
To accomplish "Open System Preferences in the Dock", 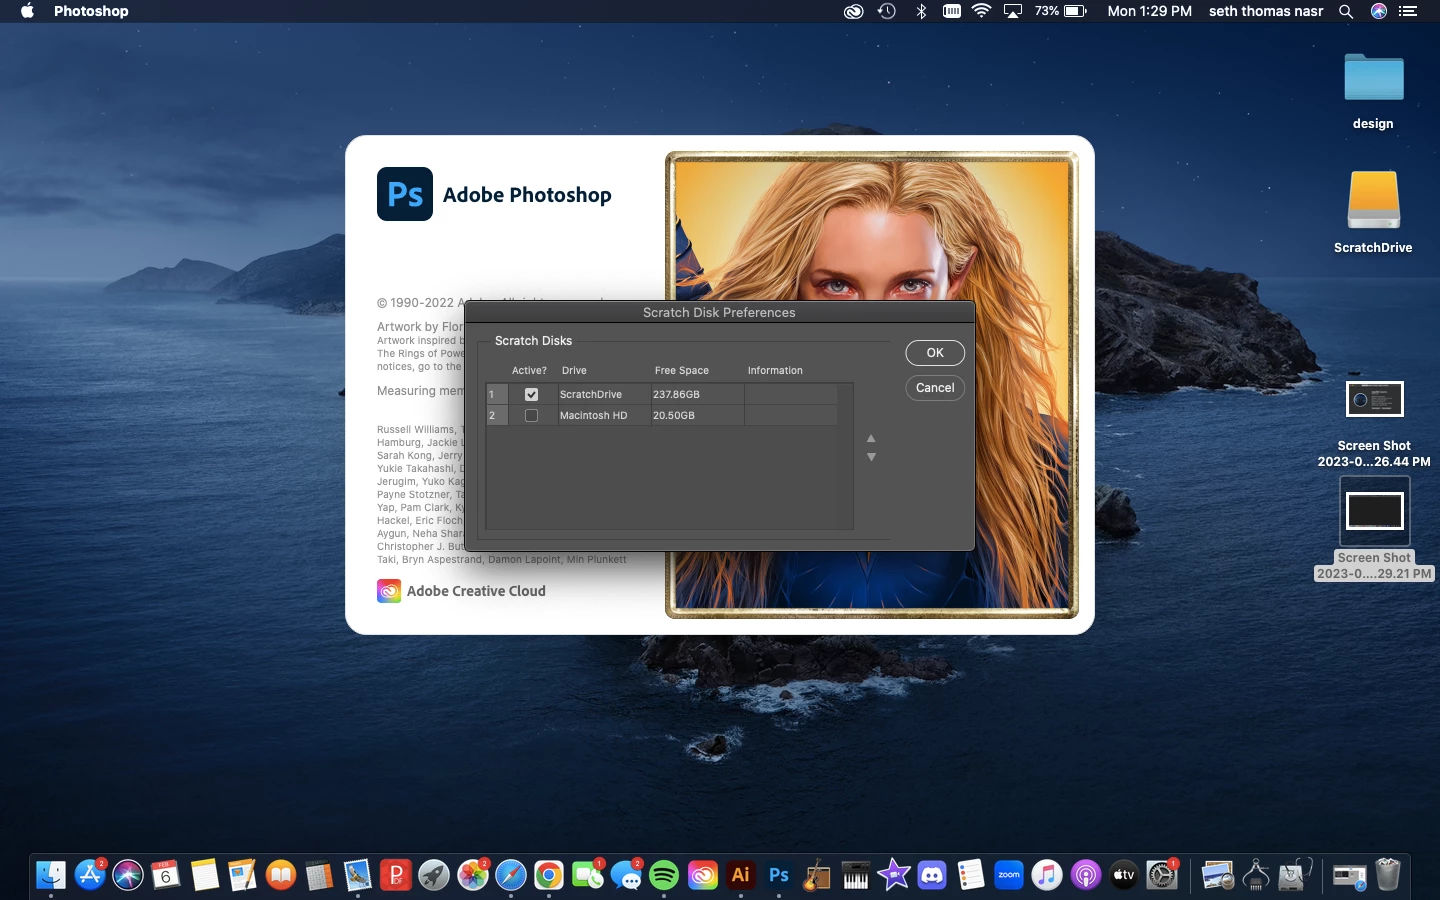I will pyautogui.click(x=1162, y=876).
